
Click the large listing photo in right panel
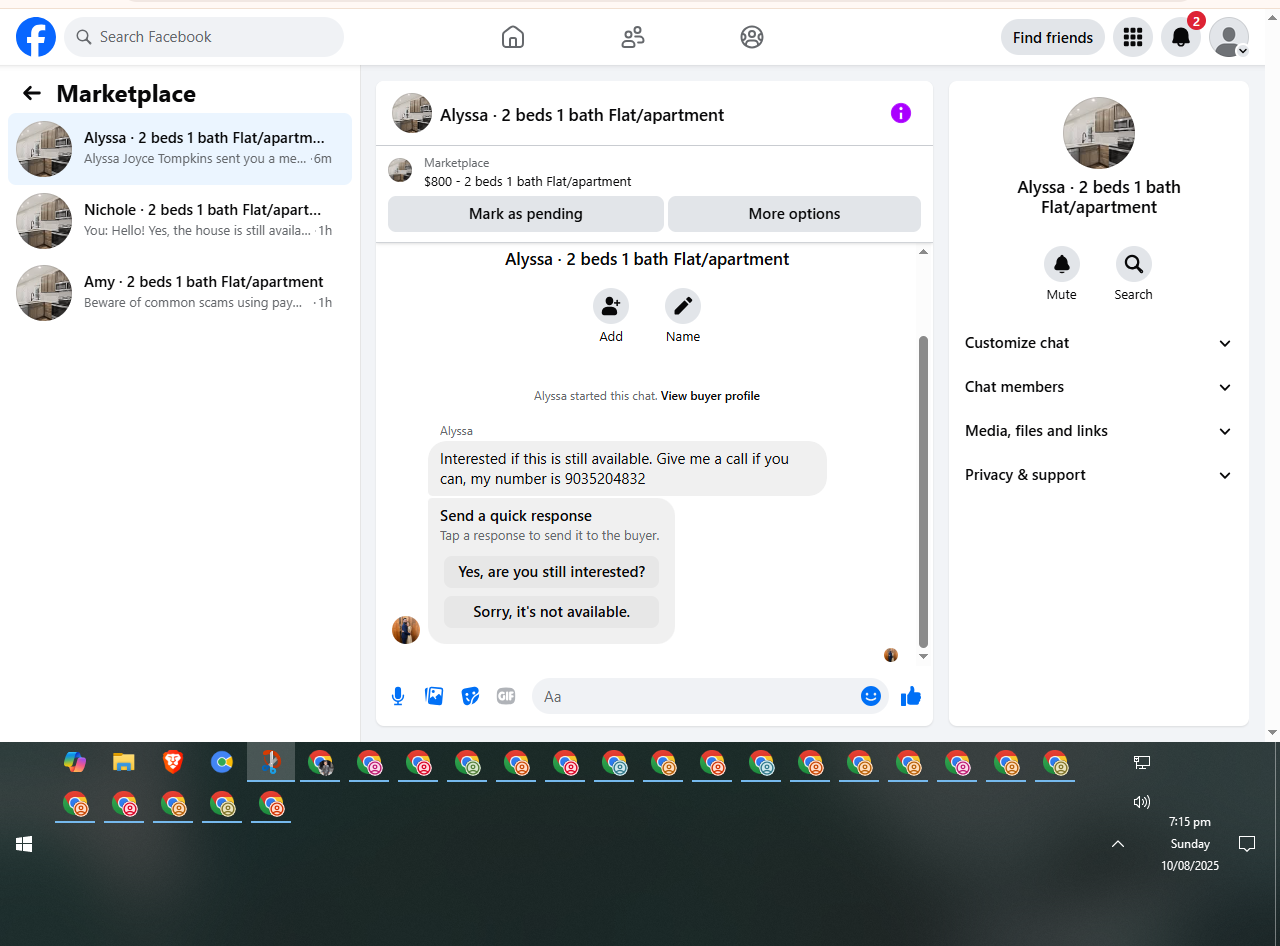(x=1099, y=133)
